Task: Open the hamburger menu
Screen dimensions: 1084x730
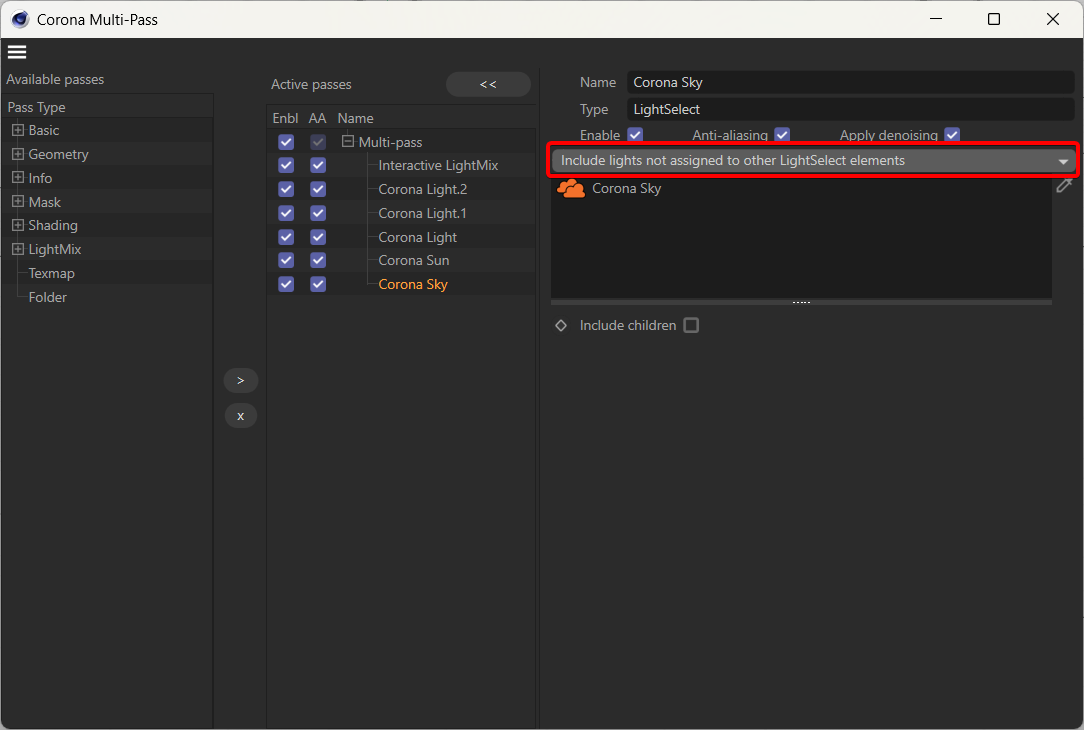Action: tap(16, 51)
